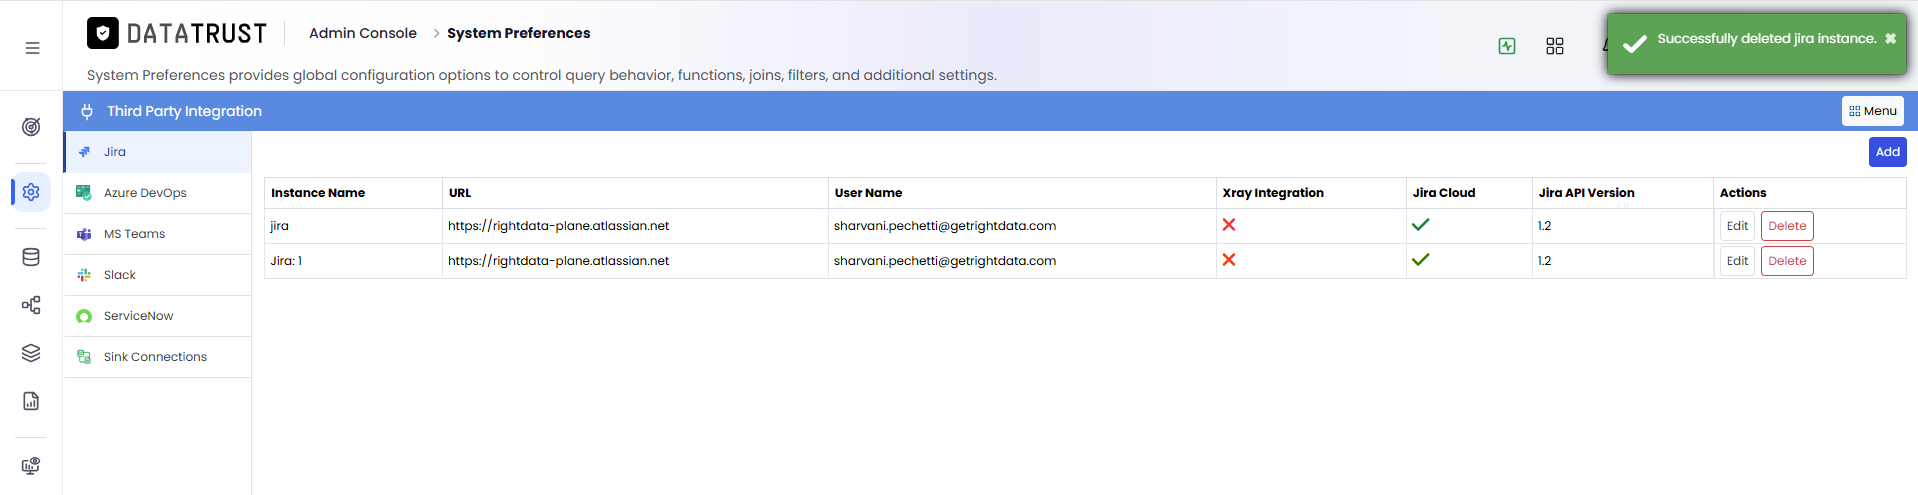This screenshot has height=495, width=1918.
Task: Delete the 'jira' instance row
Action: (1787, 226)
